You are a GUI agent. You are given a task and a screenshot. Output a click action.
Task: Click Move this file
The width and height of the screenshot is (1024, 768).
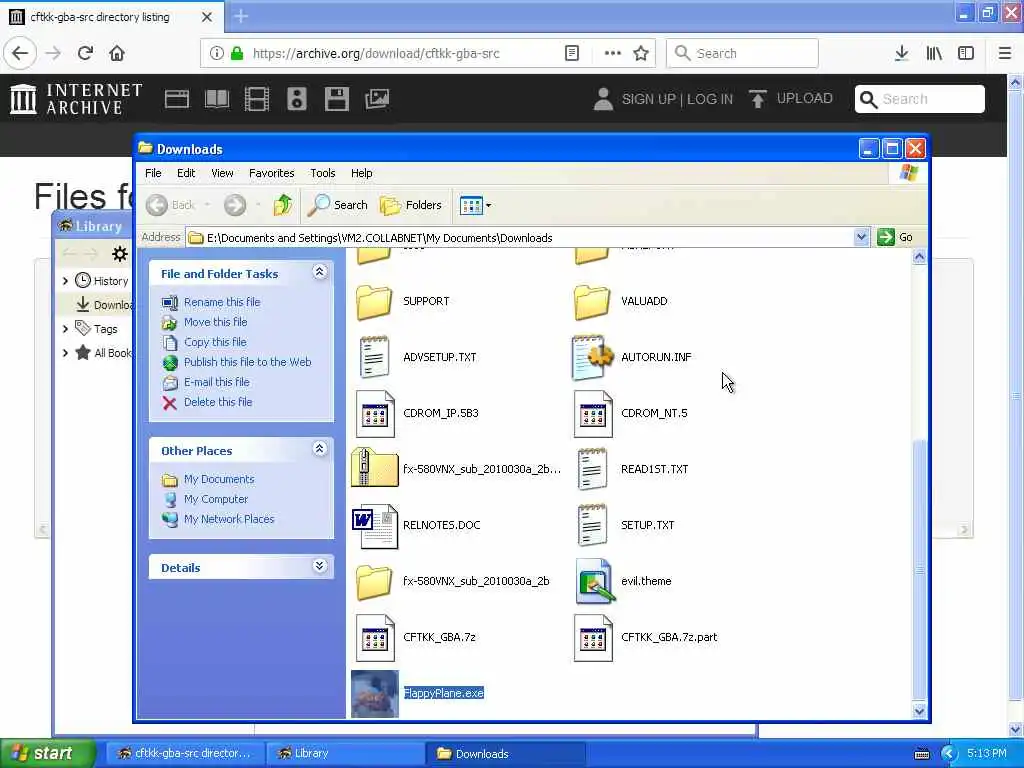point(216,322)
